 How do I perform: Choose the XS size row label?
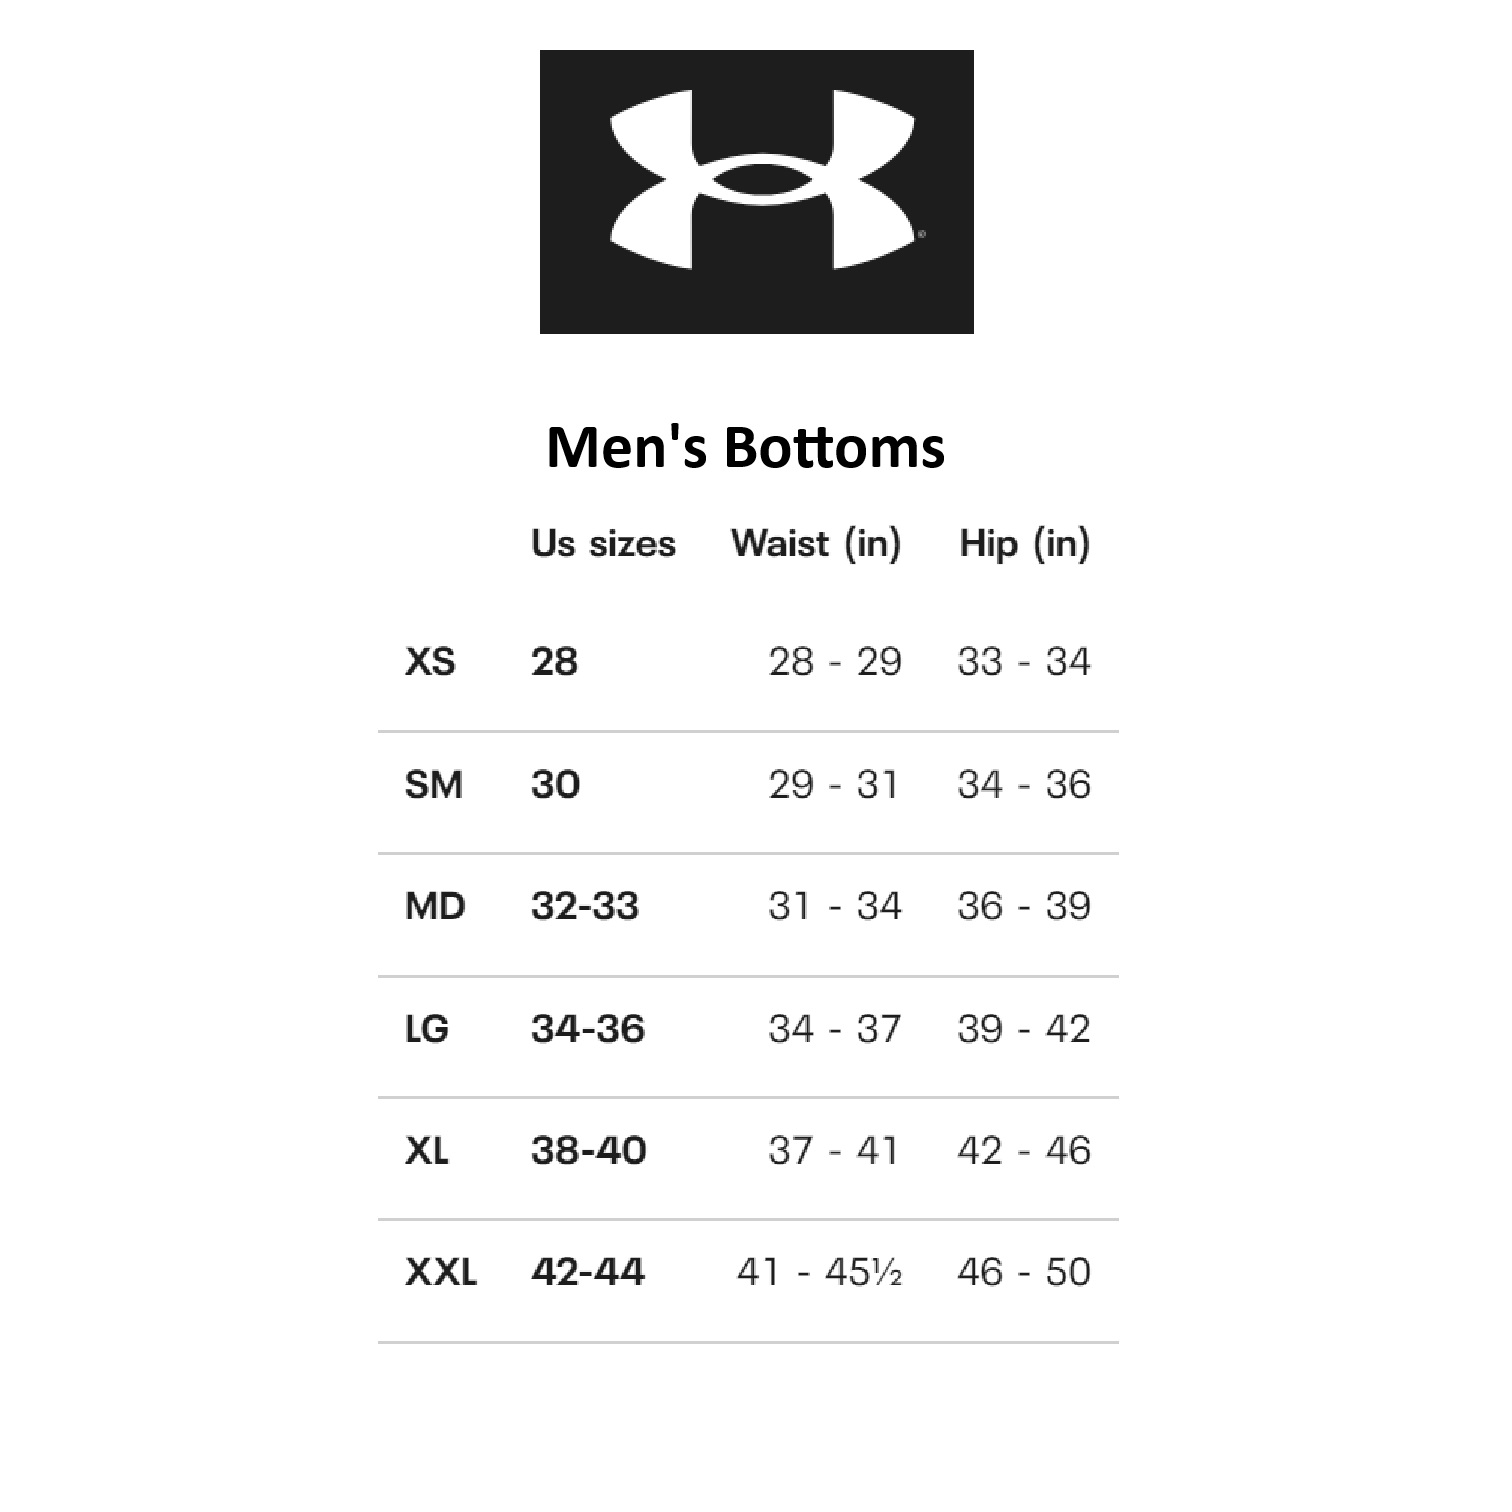click(430, 662)
